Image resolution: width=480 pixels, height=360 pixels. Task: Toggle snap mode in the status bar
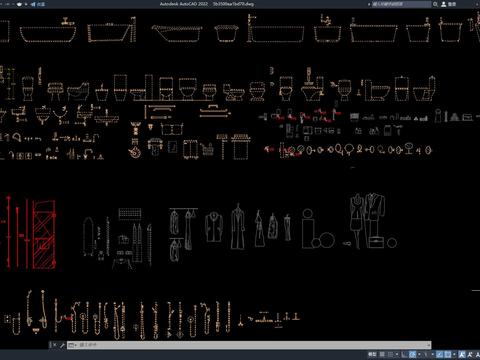(391, 354)
